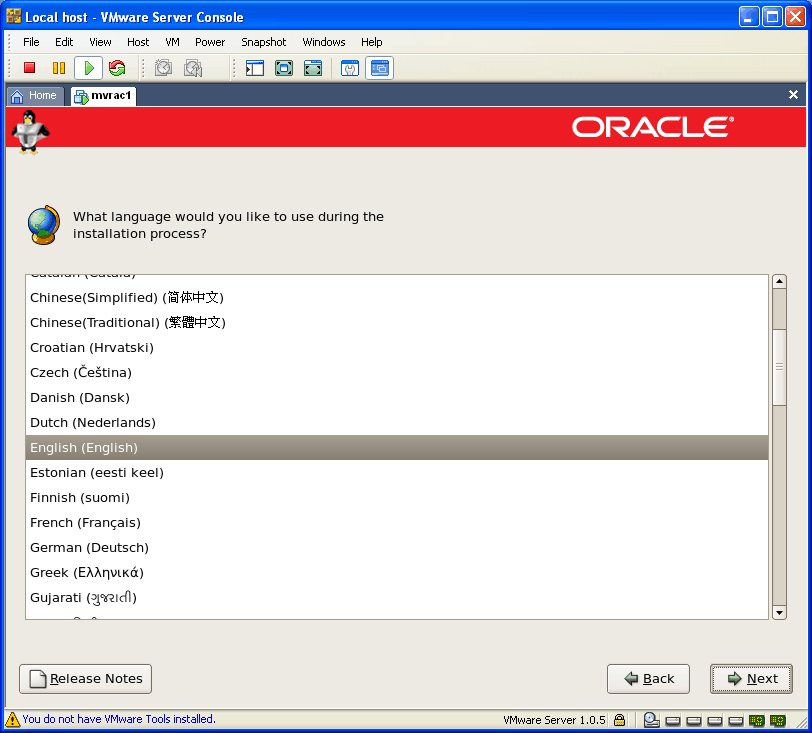This screenshot has height=733, width=812.
Task: Show or hide the inventory sidebar icon
Action: (x=255, y=68)
